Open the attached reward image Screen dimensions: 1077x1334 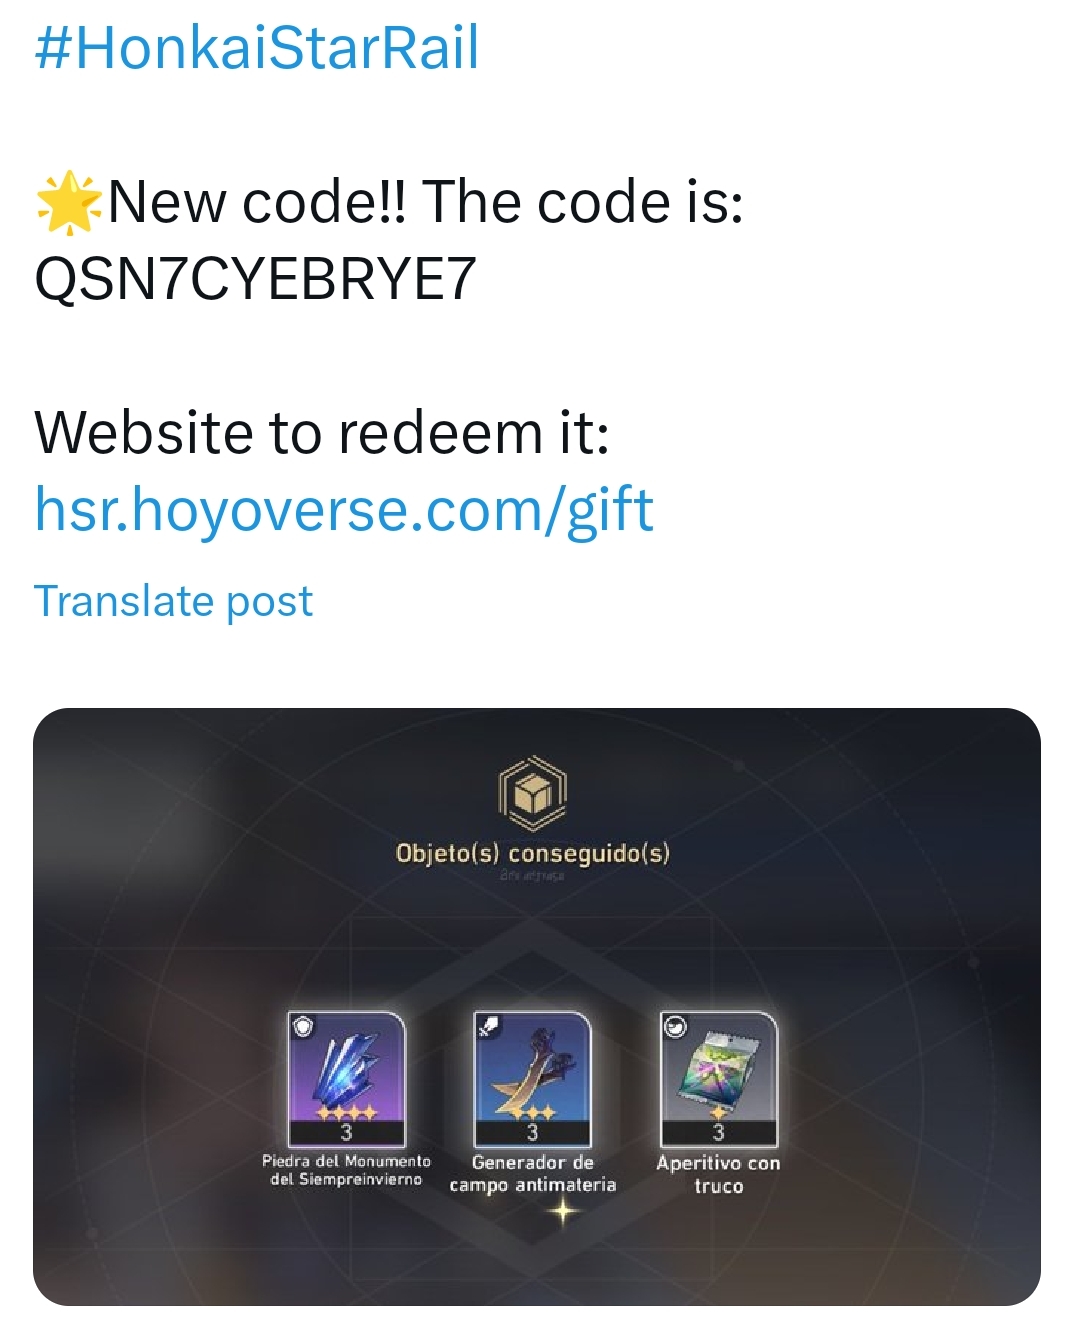(537, 1006)
